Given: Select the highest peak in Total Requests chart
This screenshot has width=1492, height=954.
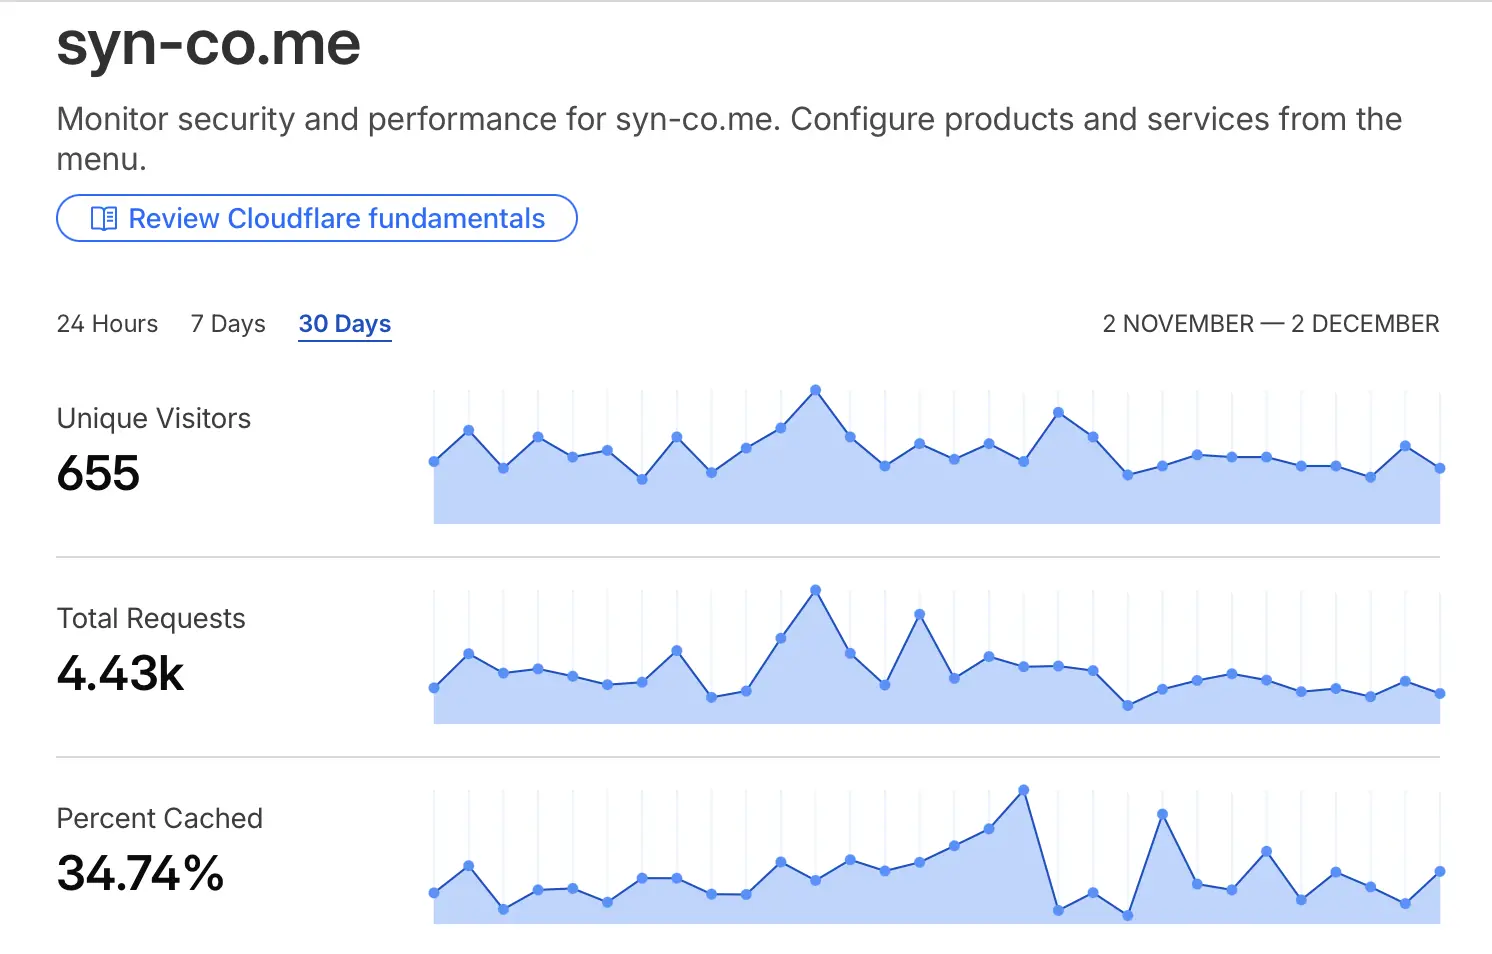Looking at the screenshot, I should pyautogui.click(x=816, y=590).
